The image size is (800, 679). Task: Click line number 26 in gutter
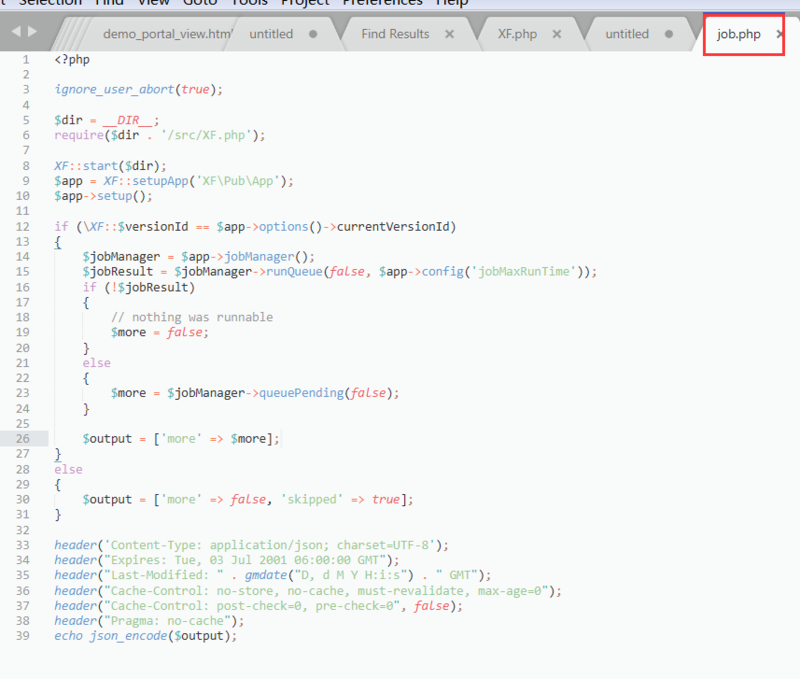pyautogui.click(x=22, y=439)
